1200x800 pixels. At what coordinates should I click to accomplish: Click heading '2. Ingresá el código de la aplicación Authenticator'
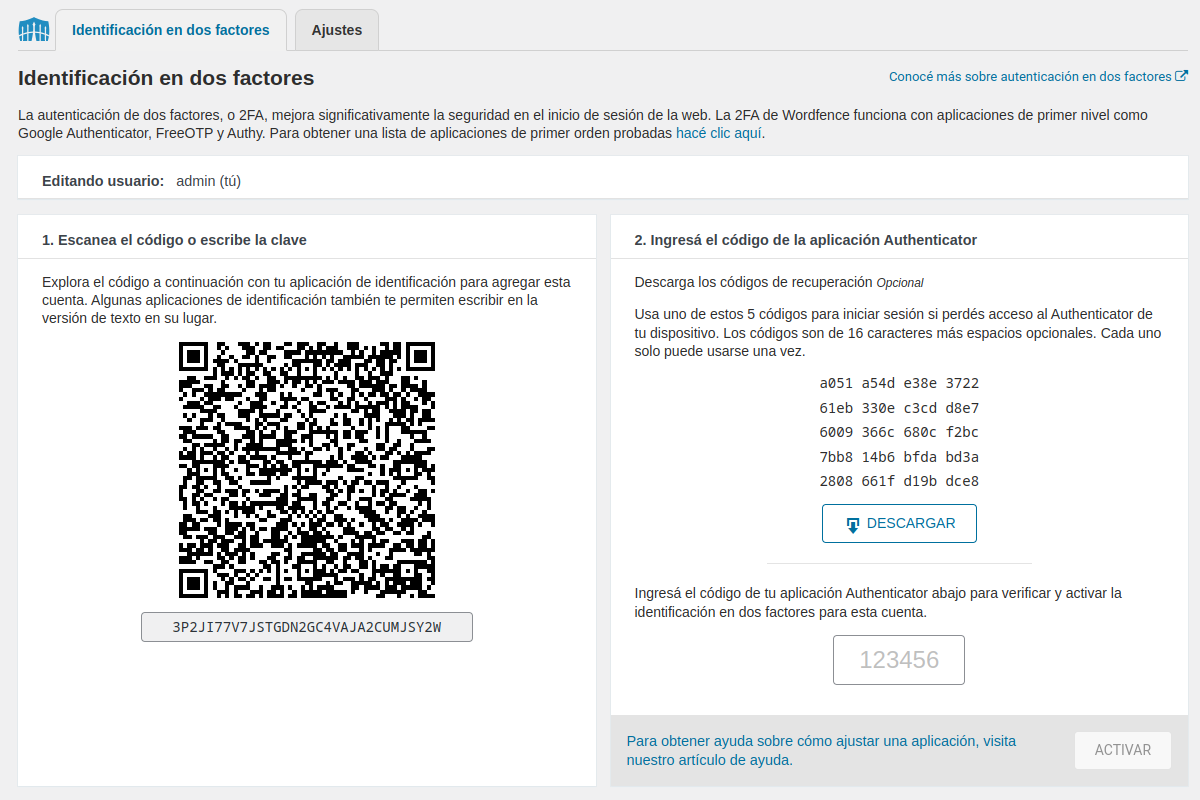click(806, 240)
